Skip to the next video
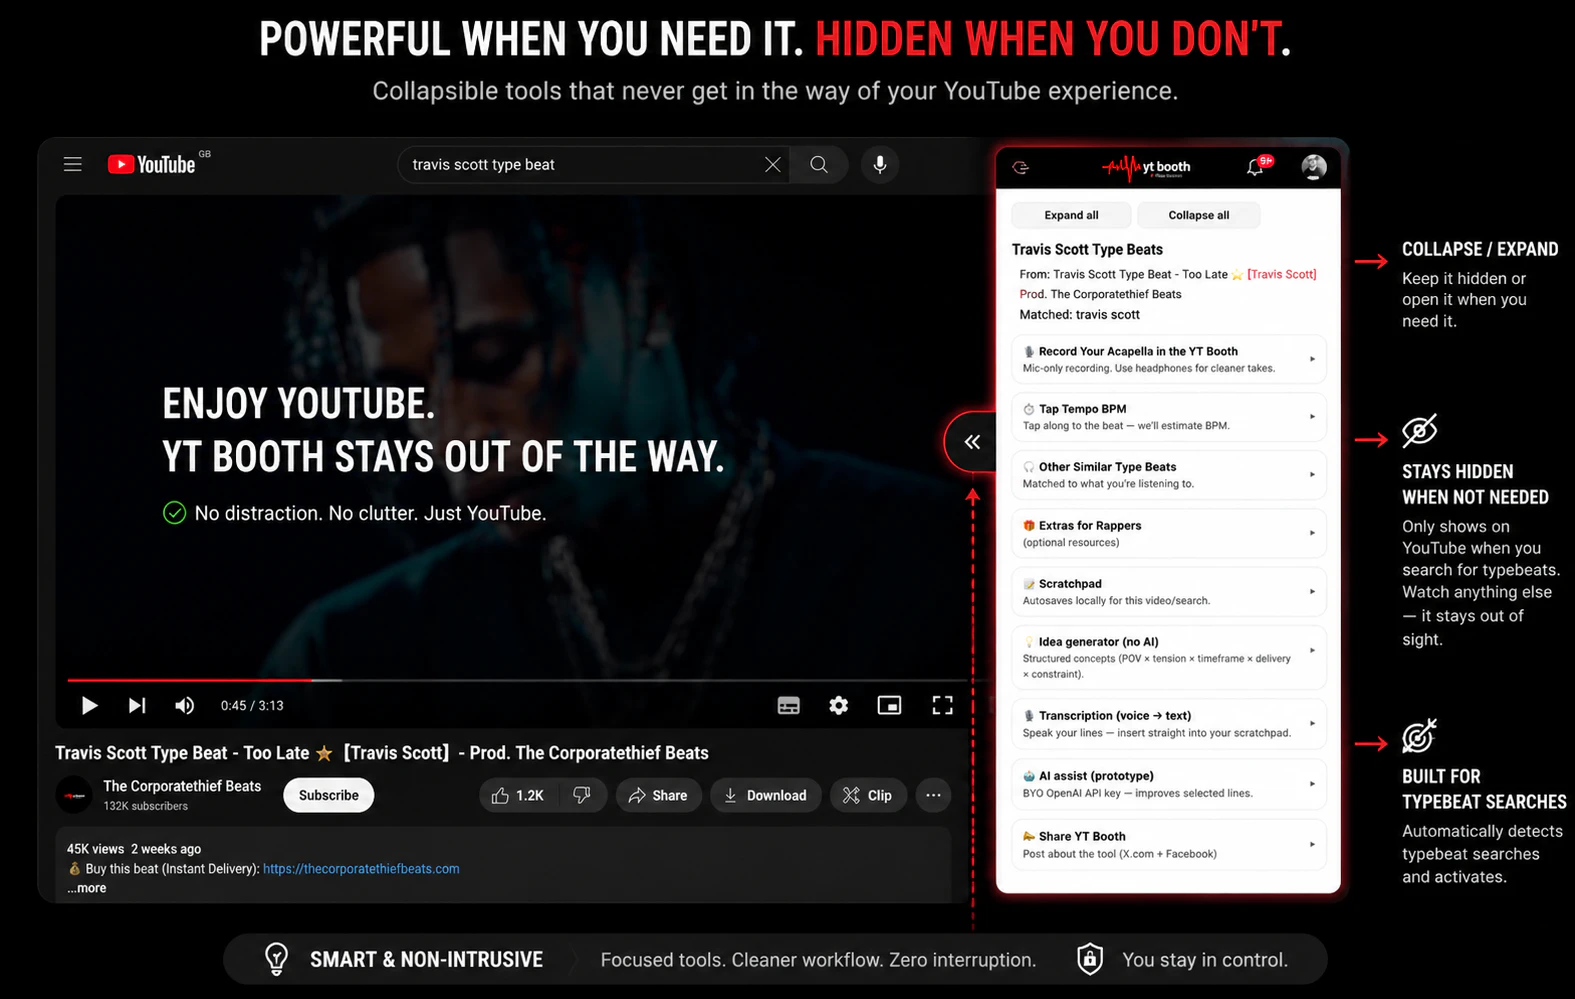Viewport: 1575px width, 999px height. [137, 705]
